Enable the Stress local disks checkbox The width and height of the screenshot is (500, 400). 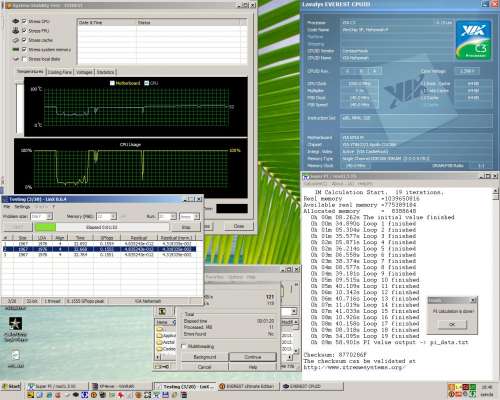pyautogui.click(x=24, y=59)
